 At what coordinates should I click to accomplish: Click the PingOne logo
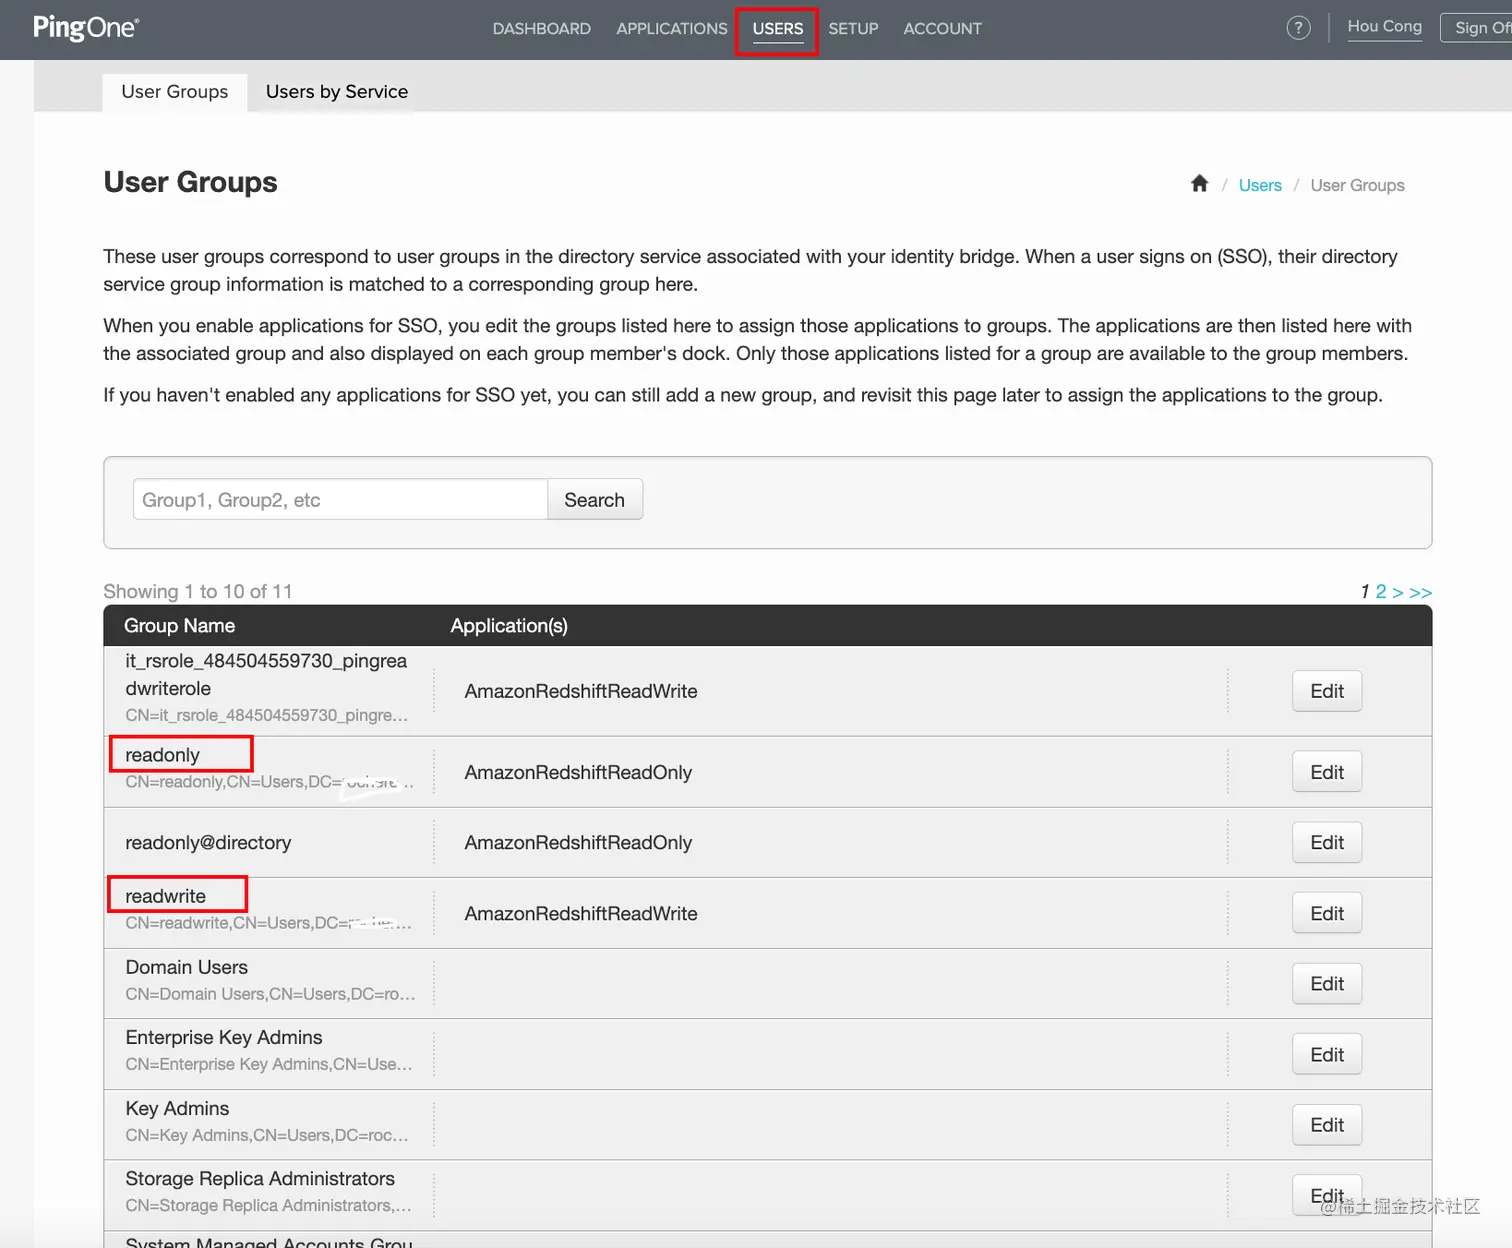86,28
